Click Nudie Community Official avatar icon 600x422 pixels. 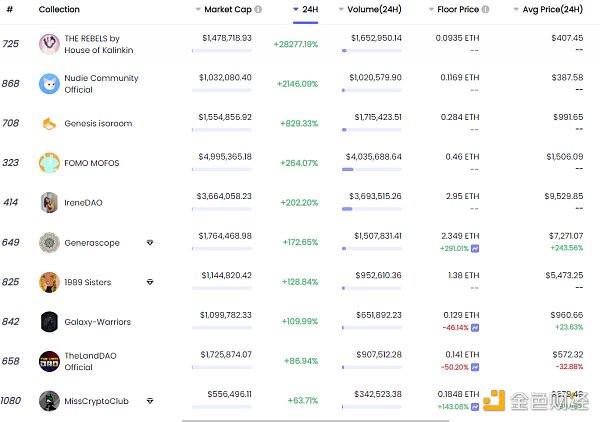click(x=49, y=83)
